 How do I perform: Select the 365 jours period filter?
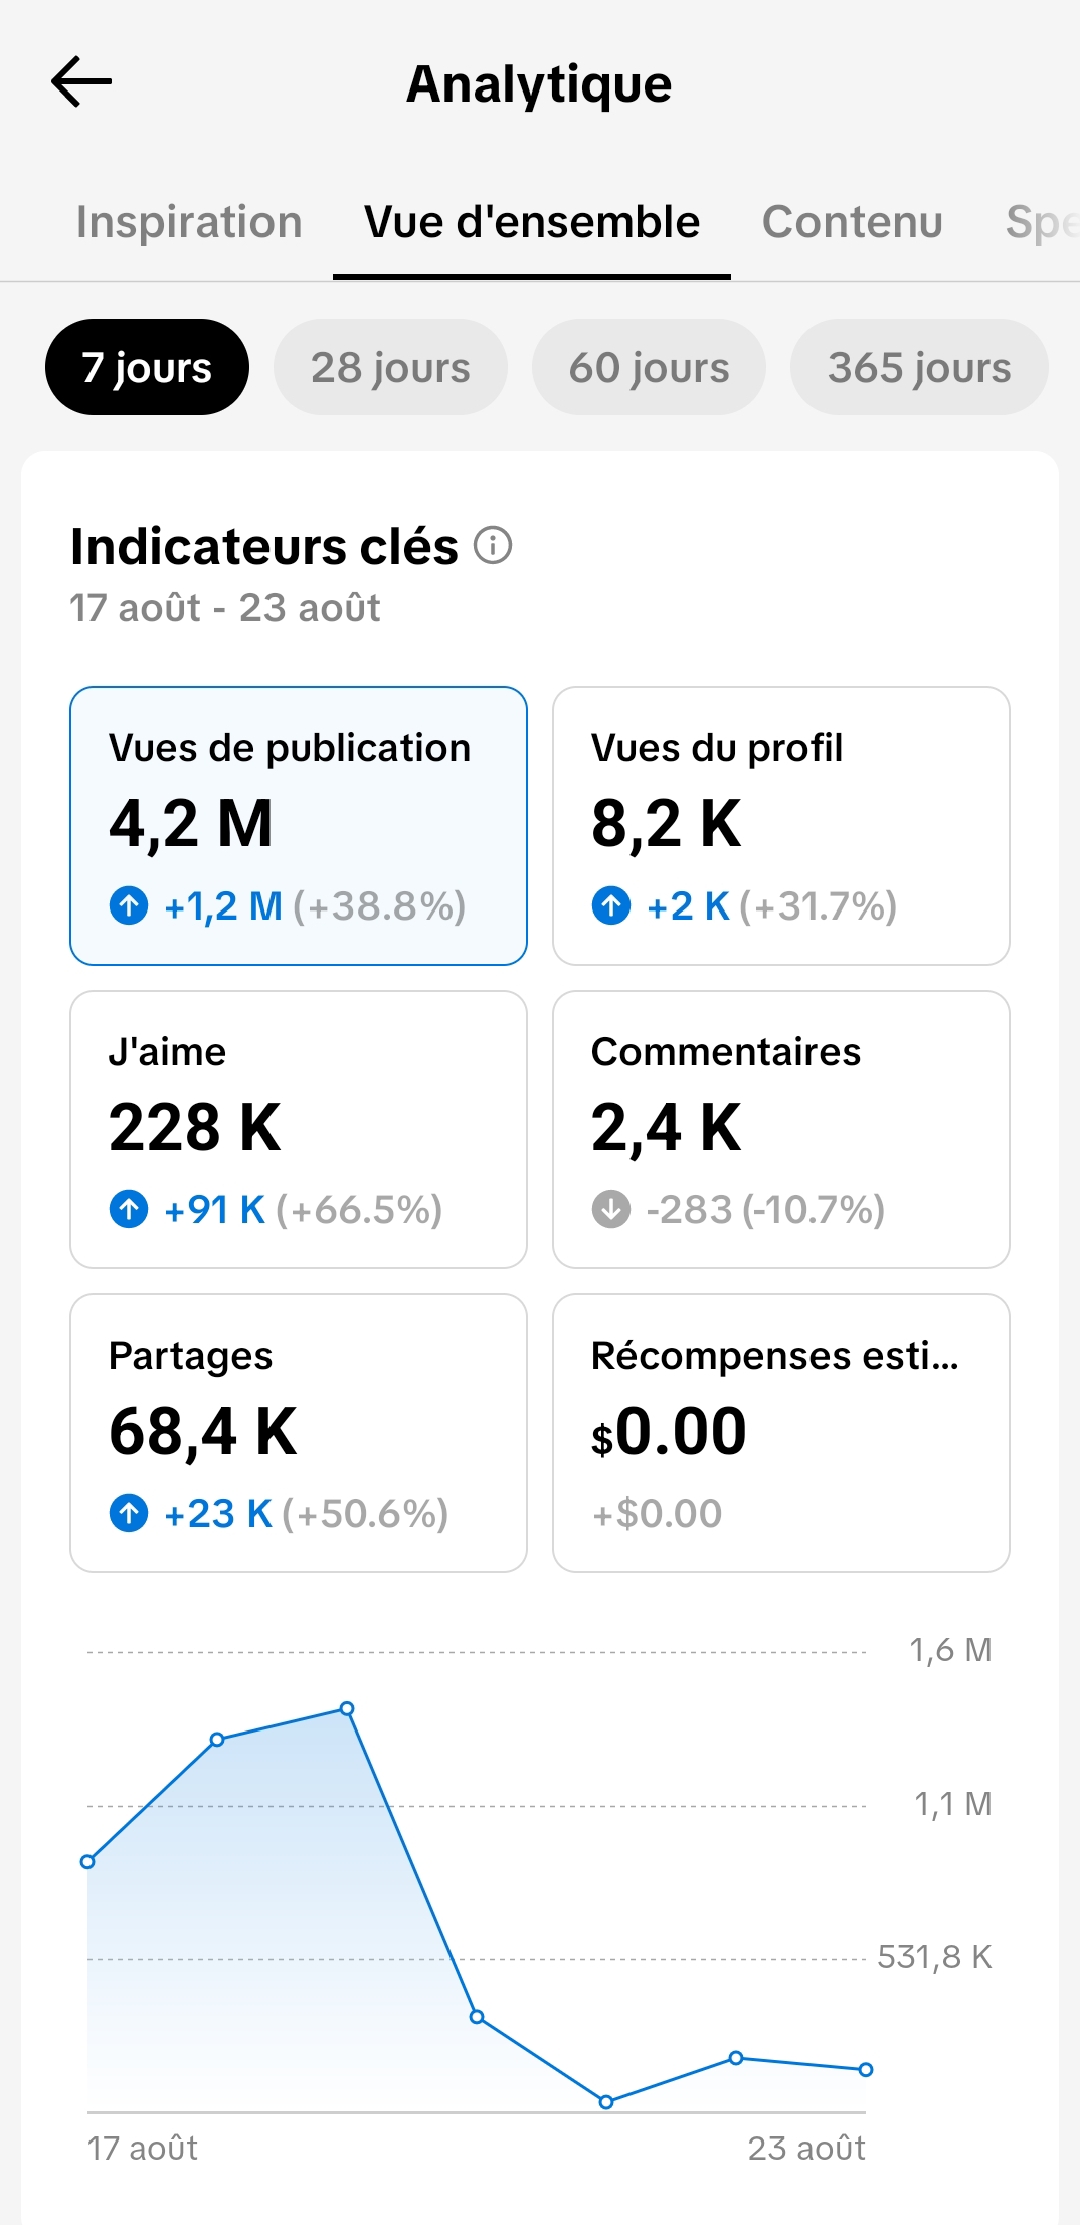(920, 367)
